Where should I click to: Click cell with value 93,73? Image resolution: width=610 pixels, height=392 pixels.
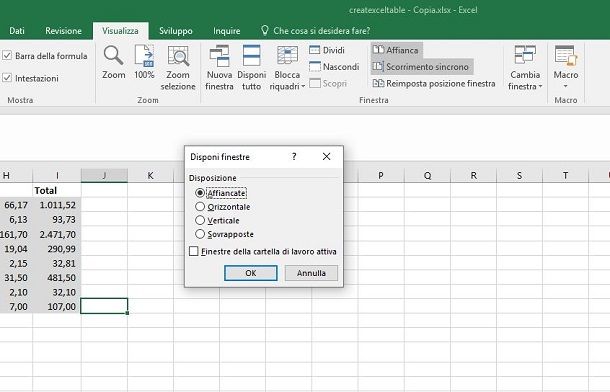click(x=57, y=220)
